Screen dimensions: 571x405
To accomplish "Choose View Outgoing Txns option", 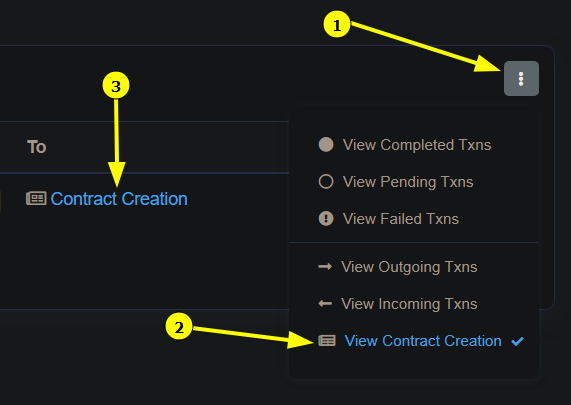I will point(414,267).
